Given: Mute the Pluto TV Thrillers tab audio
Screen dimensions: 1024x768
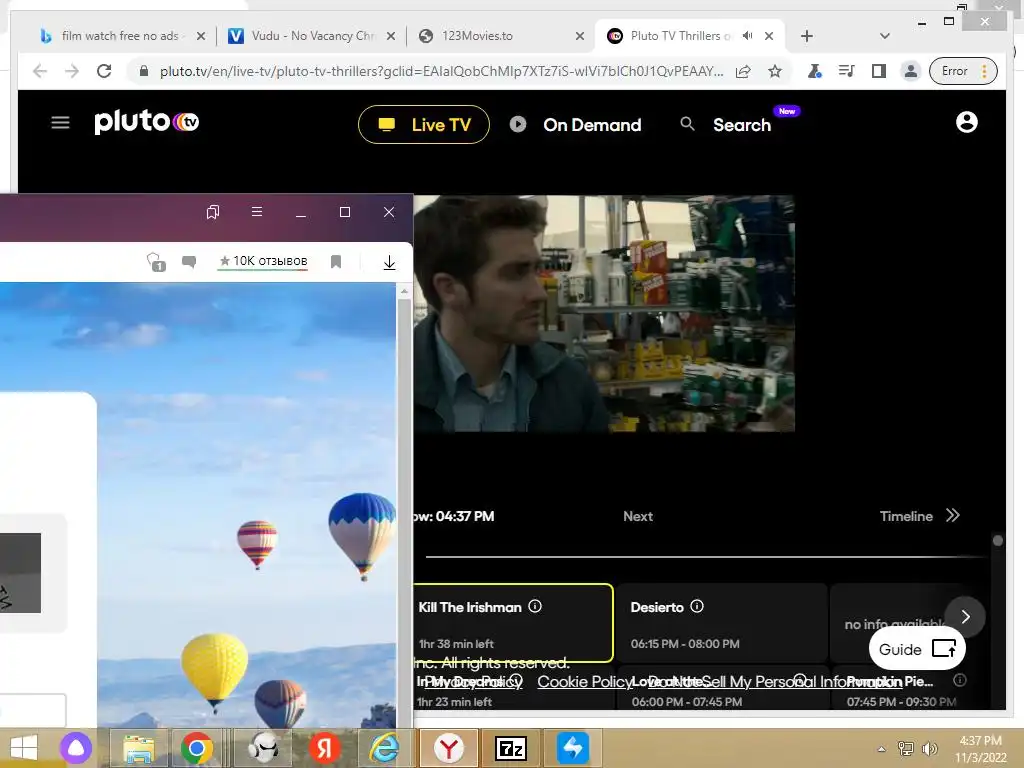Looking at the screenshot, I should click(x=748, y=36).
